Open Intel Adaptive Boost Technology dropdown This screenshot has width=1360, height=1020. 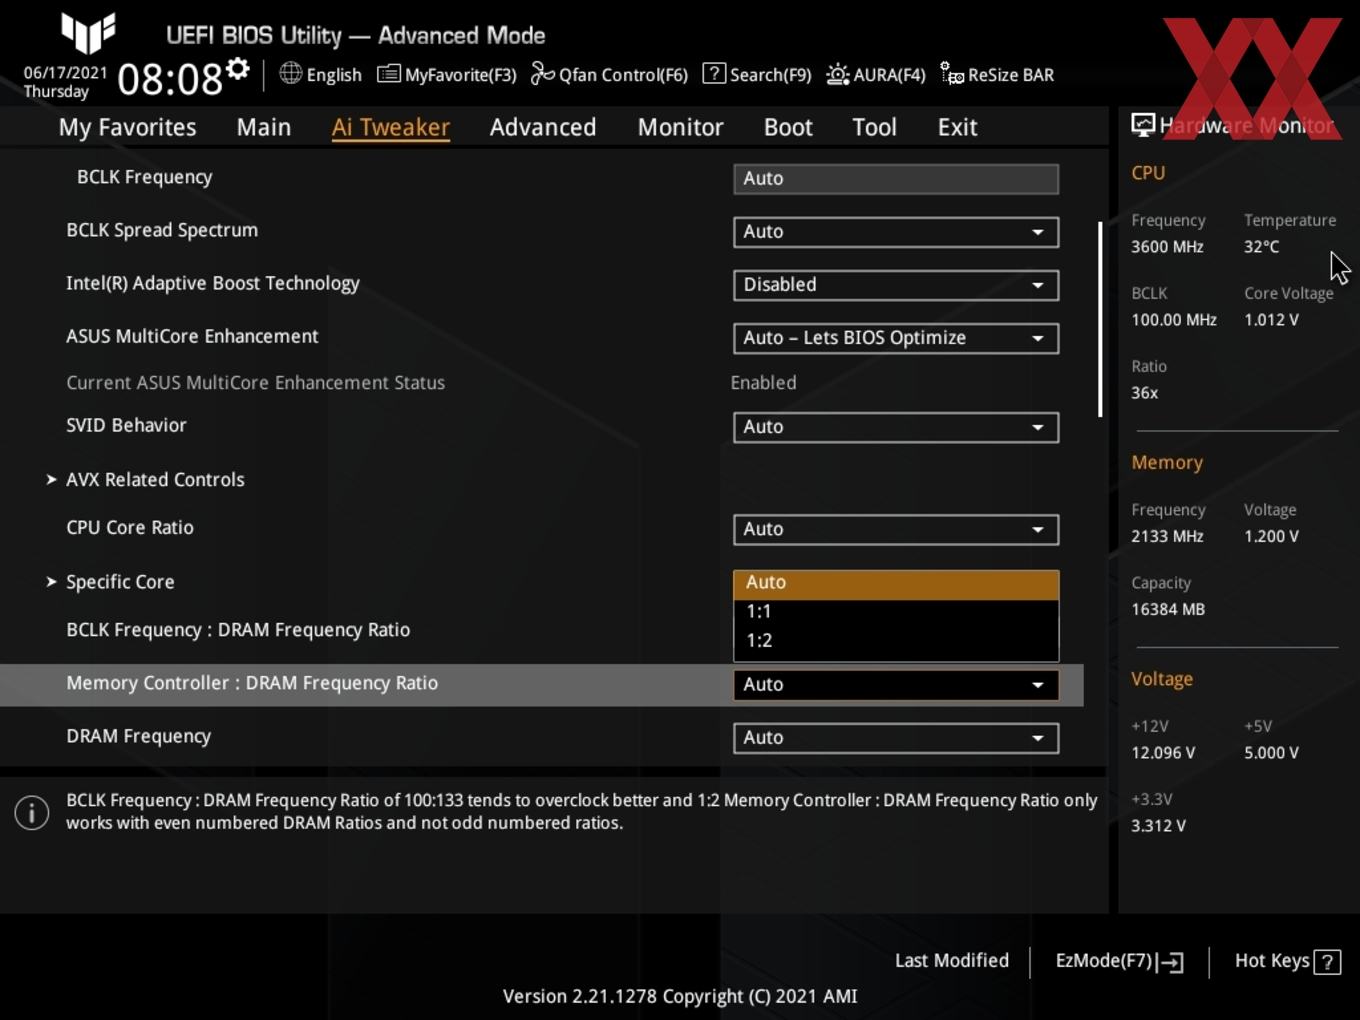(896, 285)
